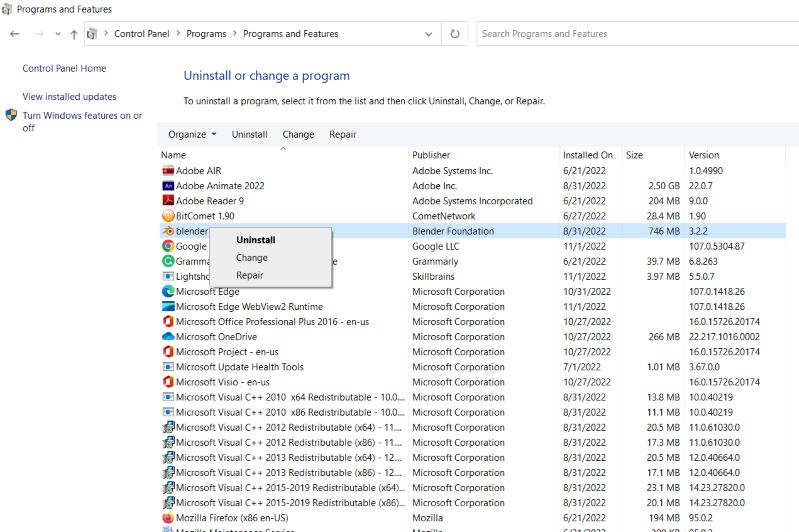The image size is (799, 532).
Task: Click Uninstall in the toolbar
Action: pos(250,135)
